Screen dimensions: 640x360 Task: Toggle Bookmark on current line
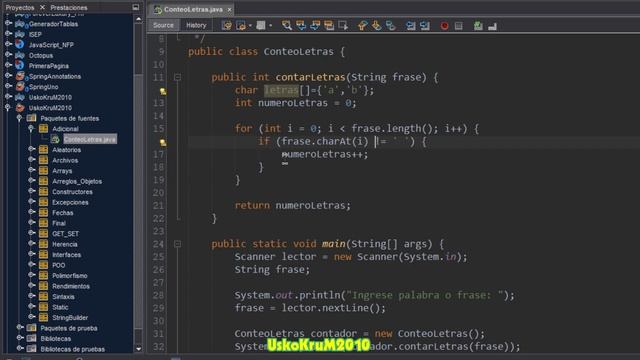(391, 26)
